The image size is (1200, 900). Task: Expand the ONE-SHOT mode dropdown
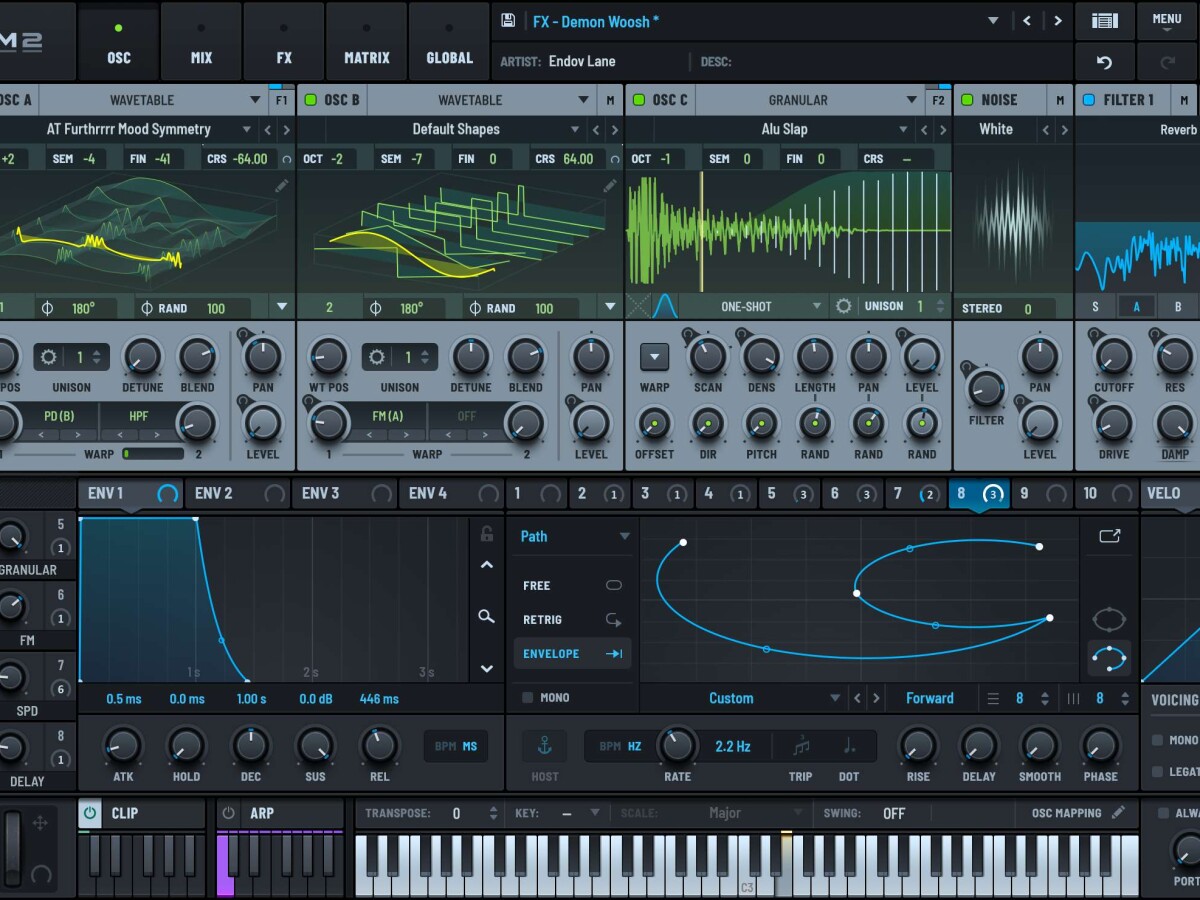click(x=816, y=307)
